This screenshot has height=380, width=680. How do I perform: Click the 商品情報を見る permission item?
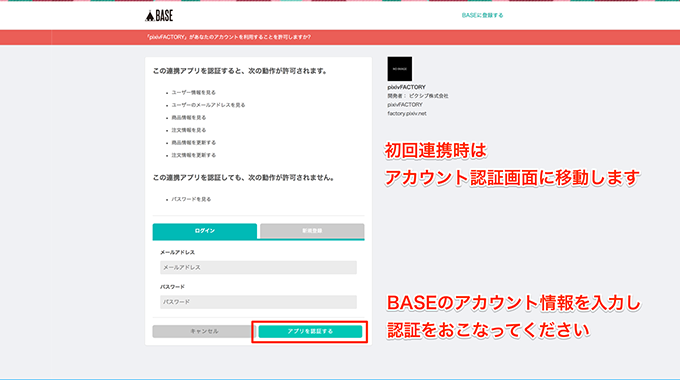[x=189, y=118]
